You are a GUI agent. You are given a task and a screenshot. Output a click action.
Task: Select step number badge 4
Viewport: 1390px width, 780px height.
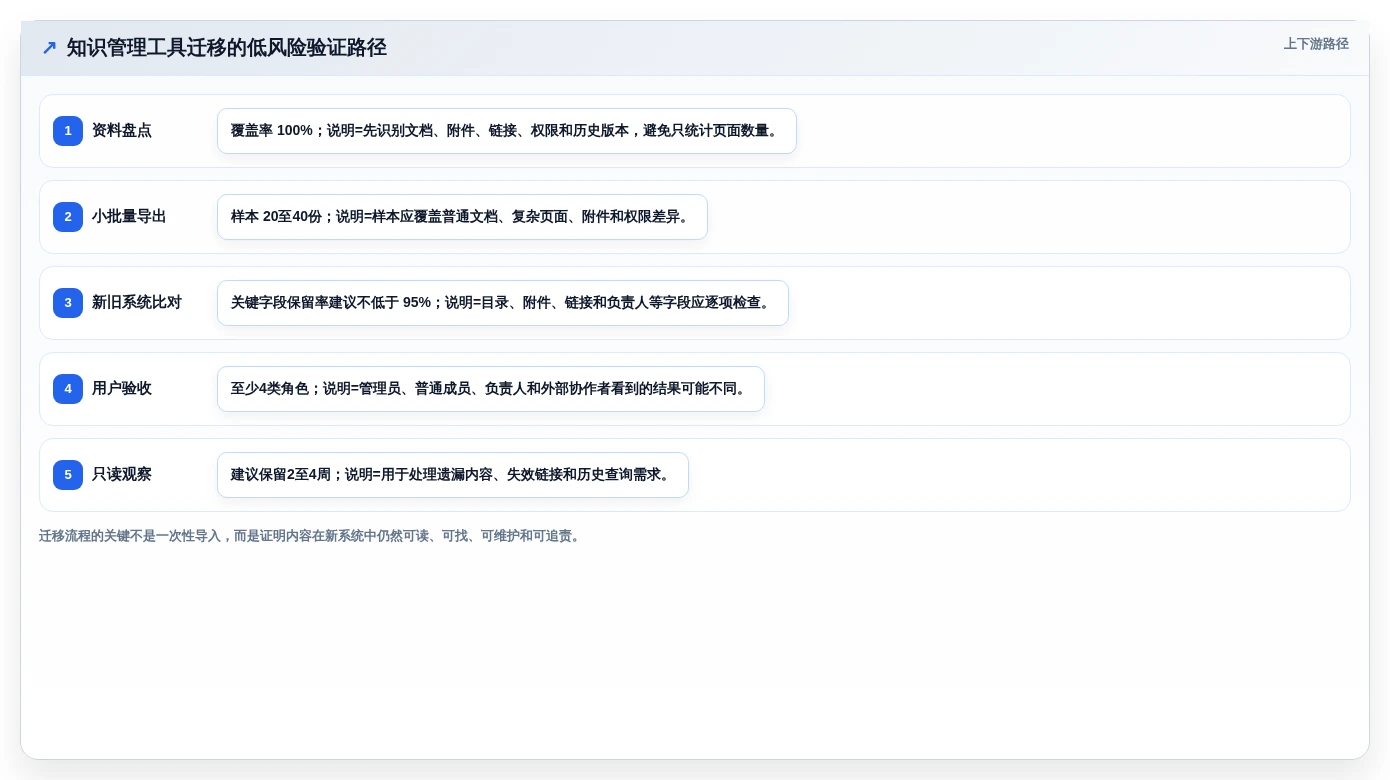point(68,389)
